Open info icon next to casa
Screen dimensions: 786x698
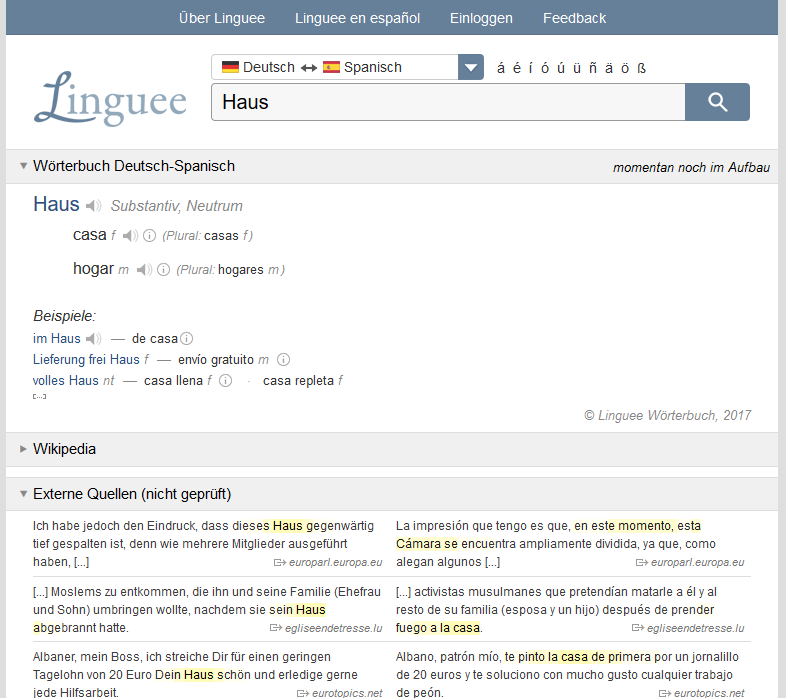149,236
